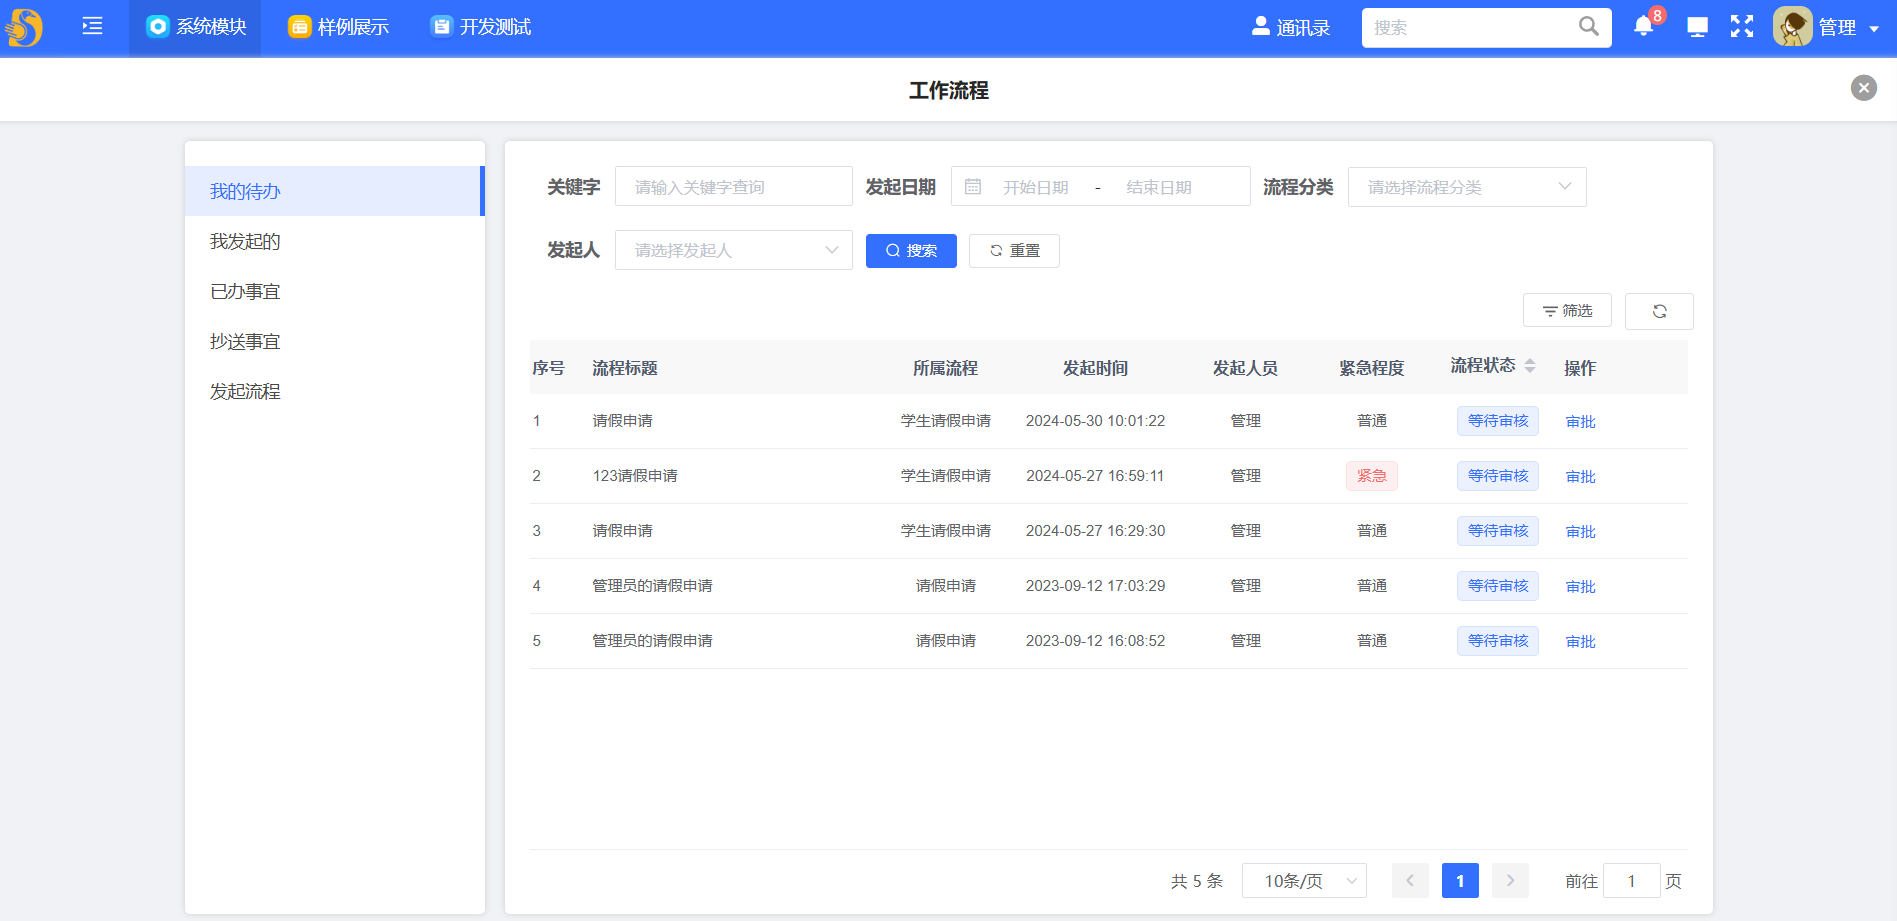Image resolution: width=1897 pixels, height=921 pixels.
Task: Open the 流程分类 dropdown
Action: pos(1467,187)
